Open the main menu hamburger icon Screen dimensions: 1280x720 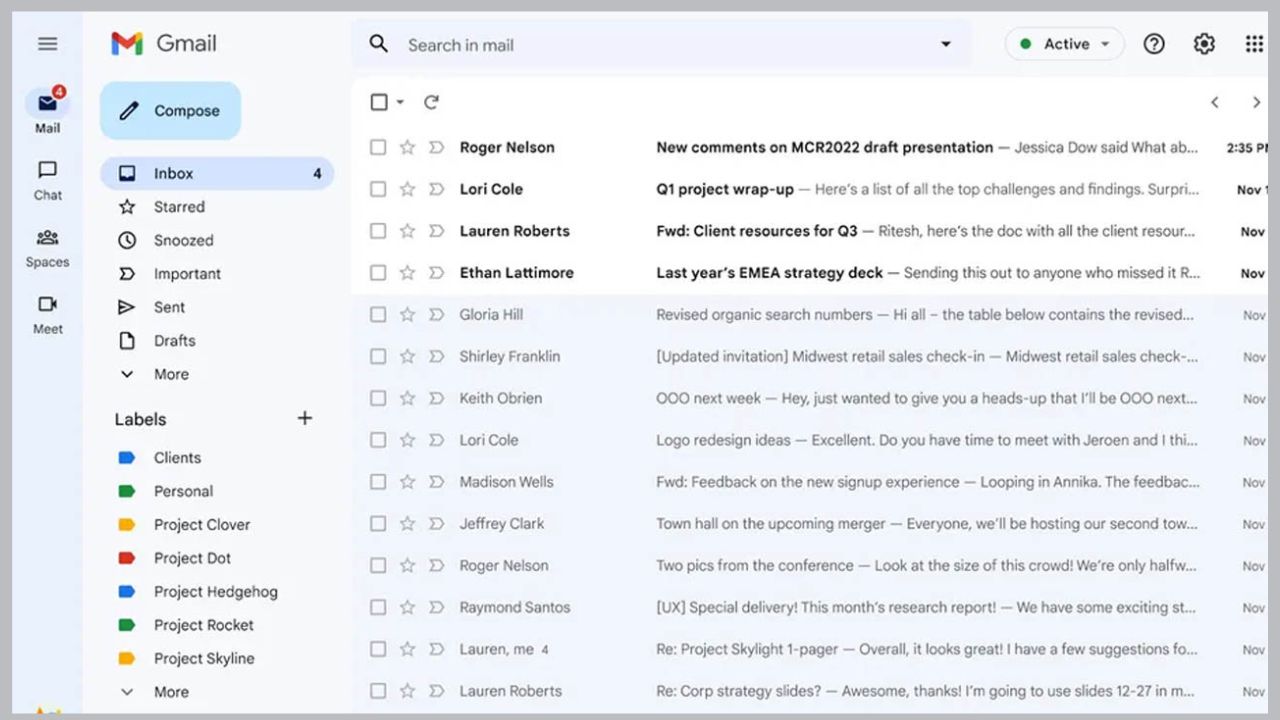(47, 44)
